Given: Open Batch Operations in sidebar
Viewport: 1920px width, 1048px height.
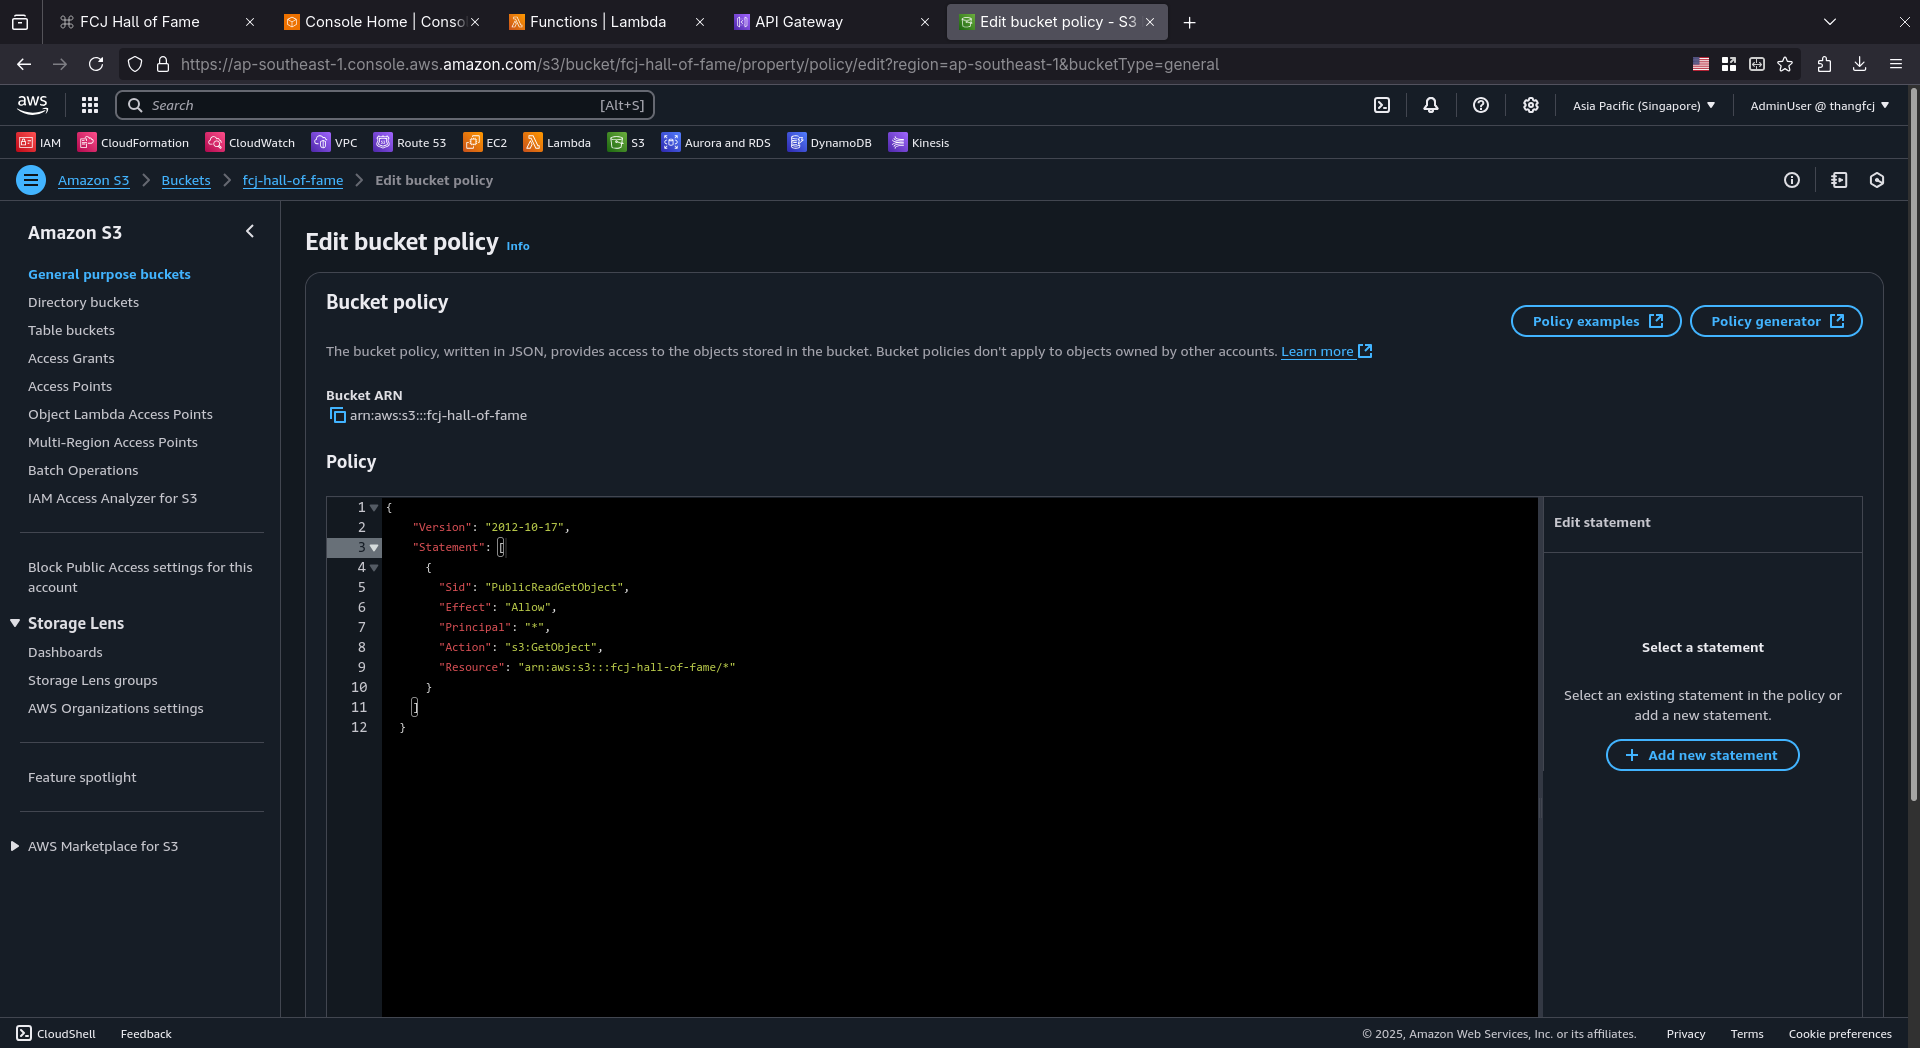Looking at the screenshot, I should 83,470.
